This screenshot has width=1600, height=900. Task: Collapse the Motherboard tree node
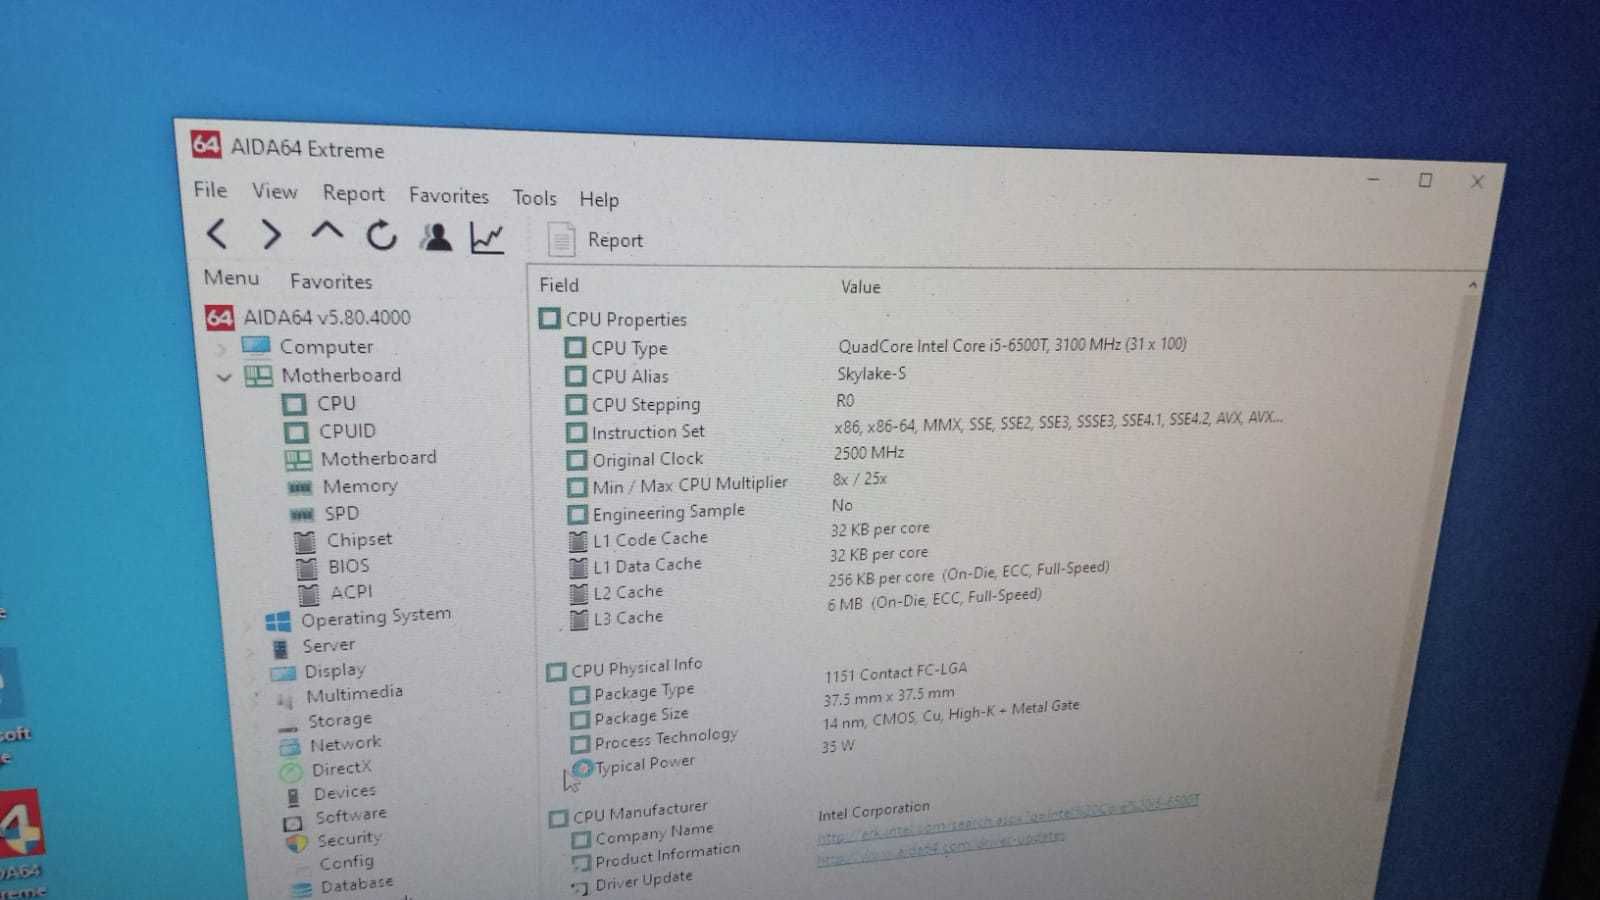coord(224,377)
